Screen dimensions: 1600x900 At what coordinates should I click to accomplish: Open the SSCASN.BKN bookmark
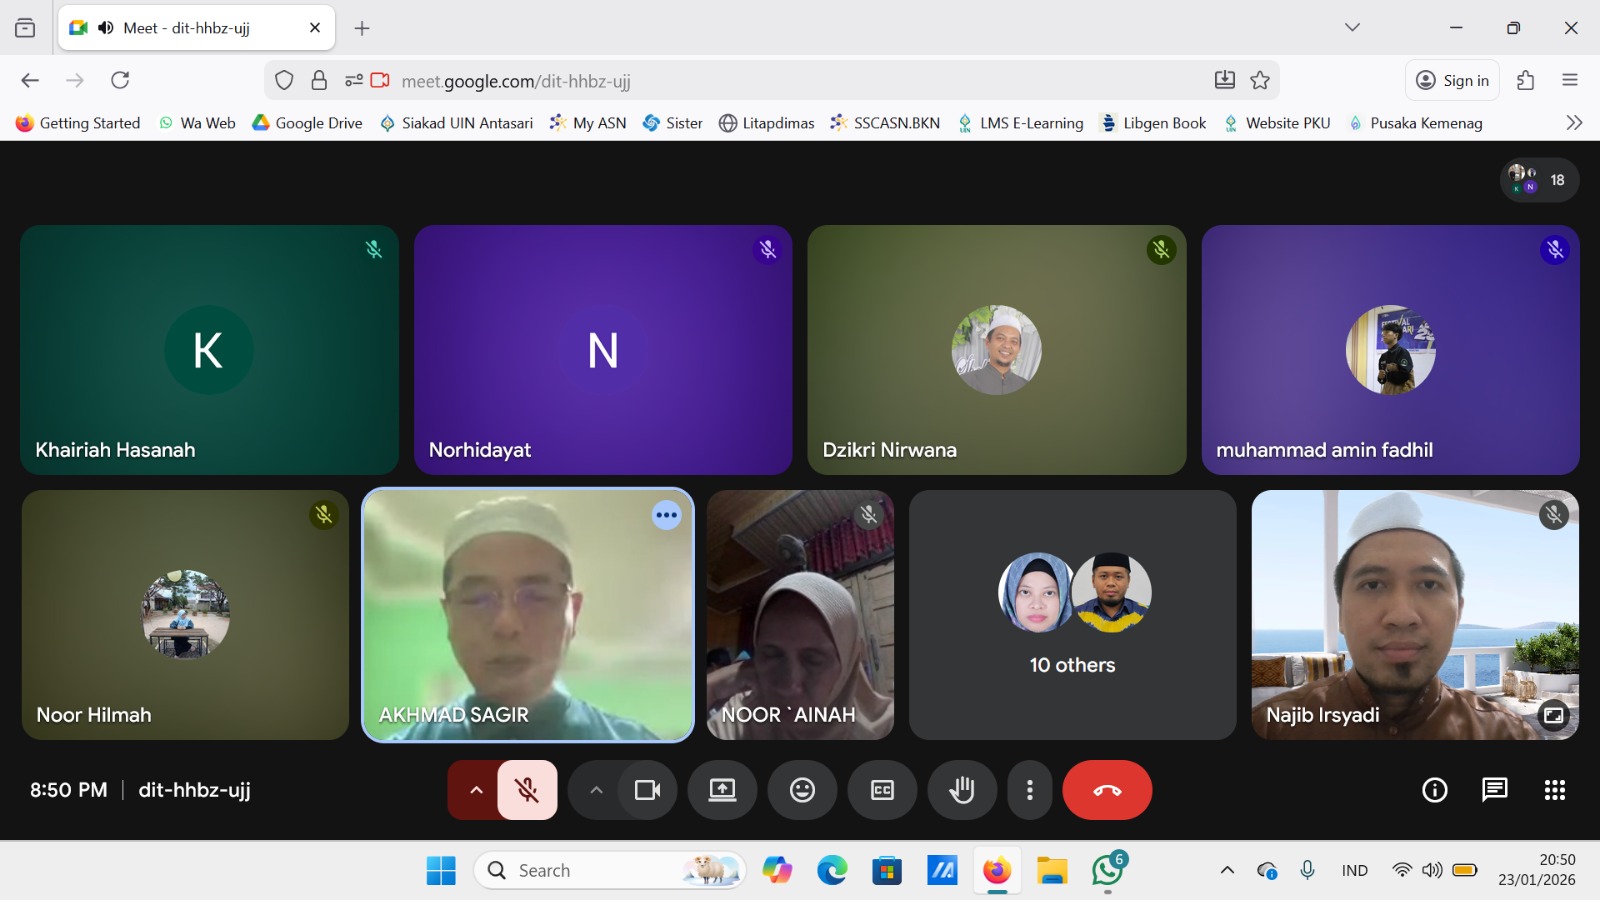885,123
